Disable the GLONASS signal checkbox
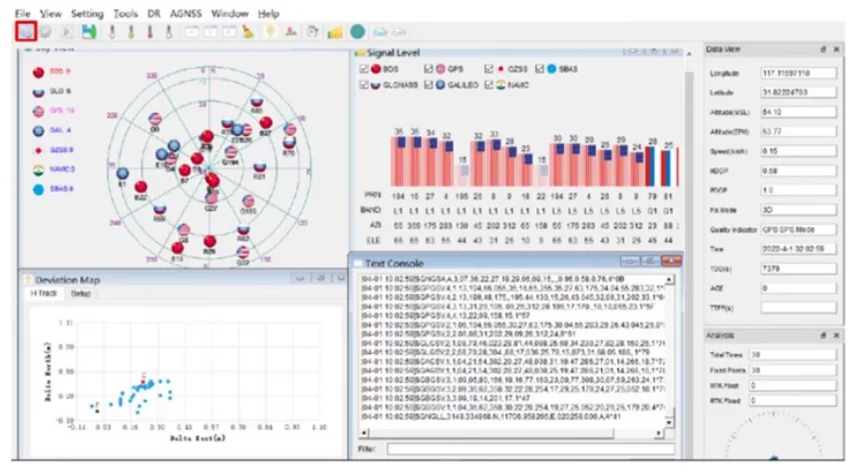Screen dimensions: 859x472 coord(364,86)
